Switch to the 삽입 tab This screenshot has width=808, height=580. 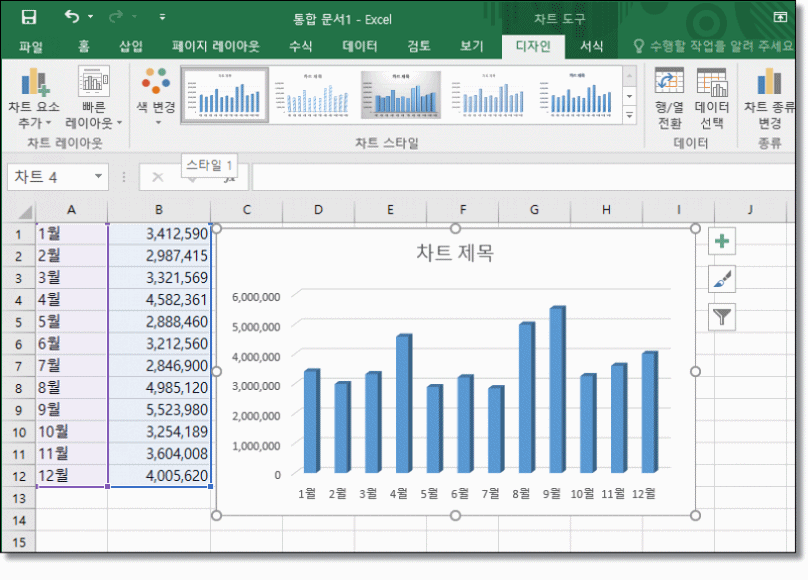click(131, 47)
